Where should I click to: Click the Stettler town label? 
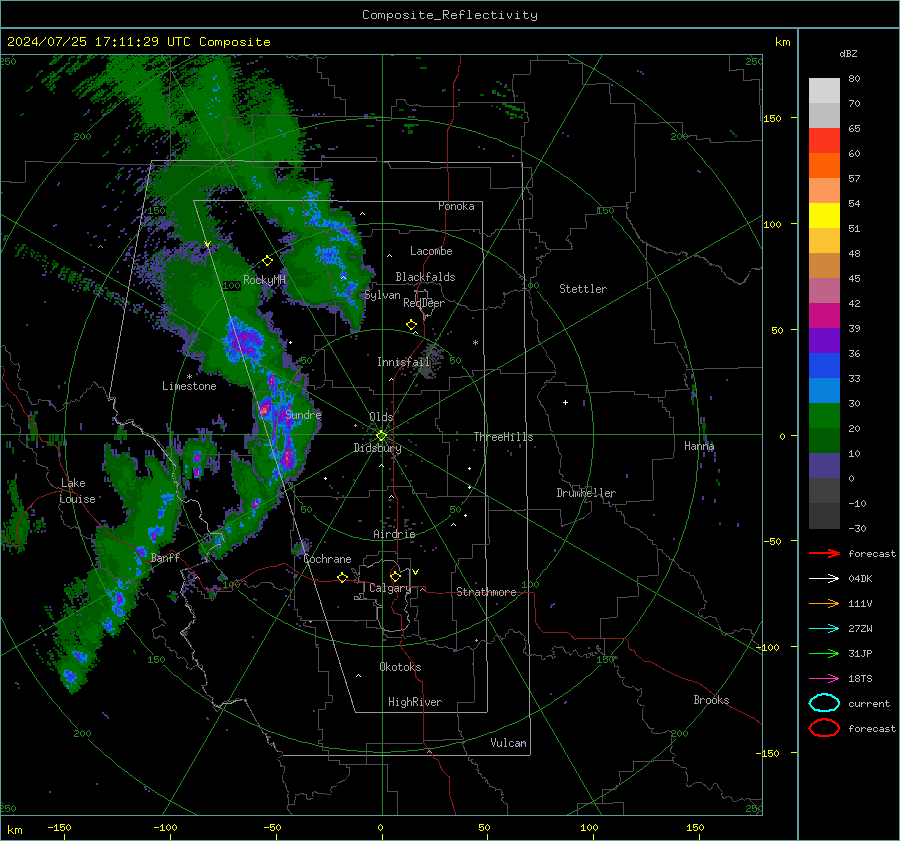583,289
